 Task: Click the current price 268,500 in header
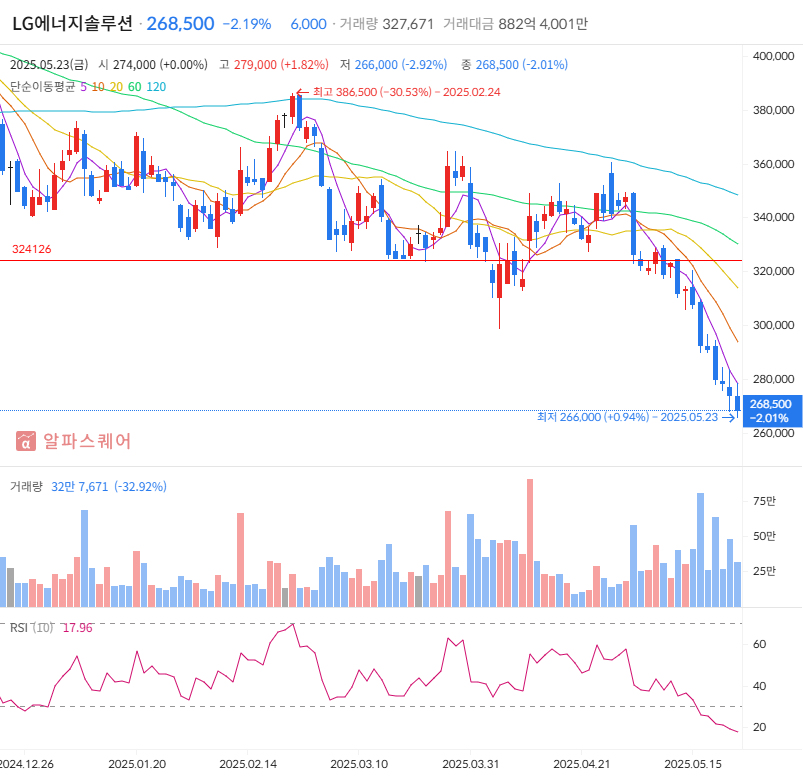tap(180, 24)
